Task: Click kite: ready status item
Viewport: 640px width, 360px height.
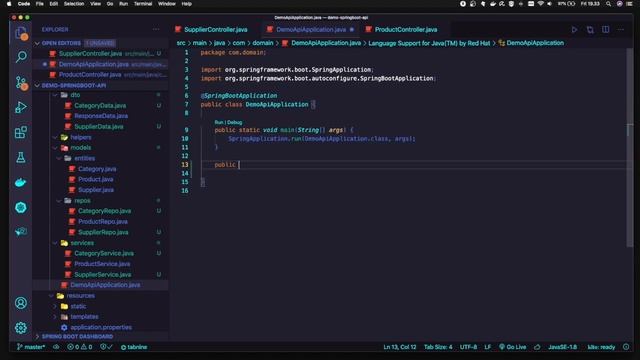Action: [x=601, y=347]
